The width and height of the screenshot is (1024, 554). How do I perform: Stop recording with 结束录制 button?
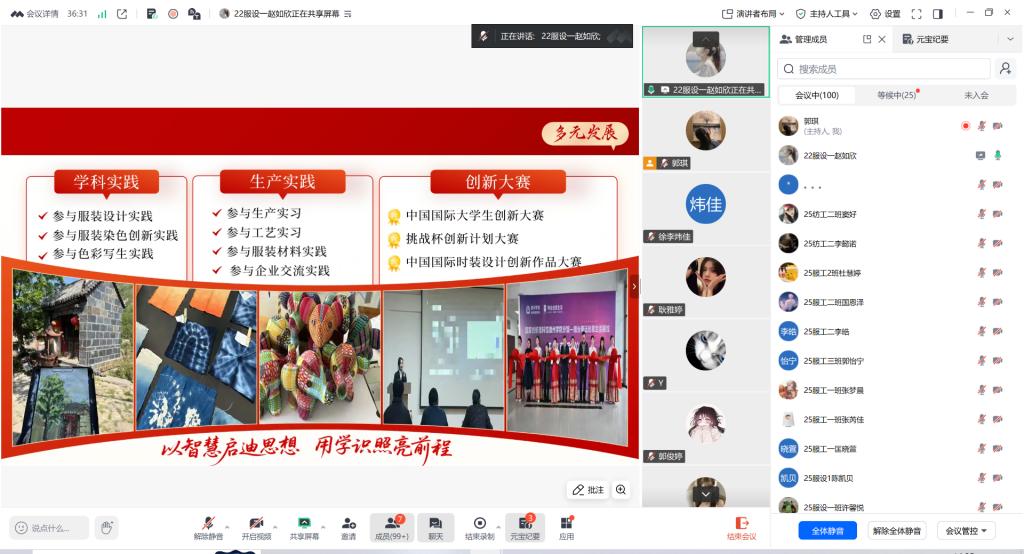(x=479, y=527)
